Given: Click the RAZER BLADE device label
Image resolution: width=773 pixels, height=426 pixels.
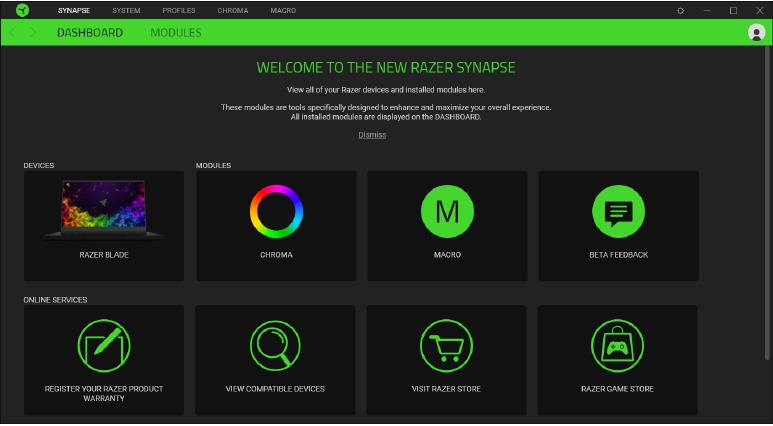Looking at the screenshot, I should pos(104,255).
